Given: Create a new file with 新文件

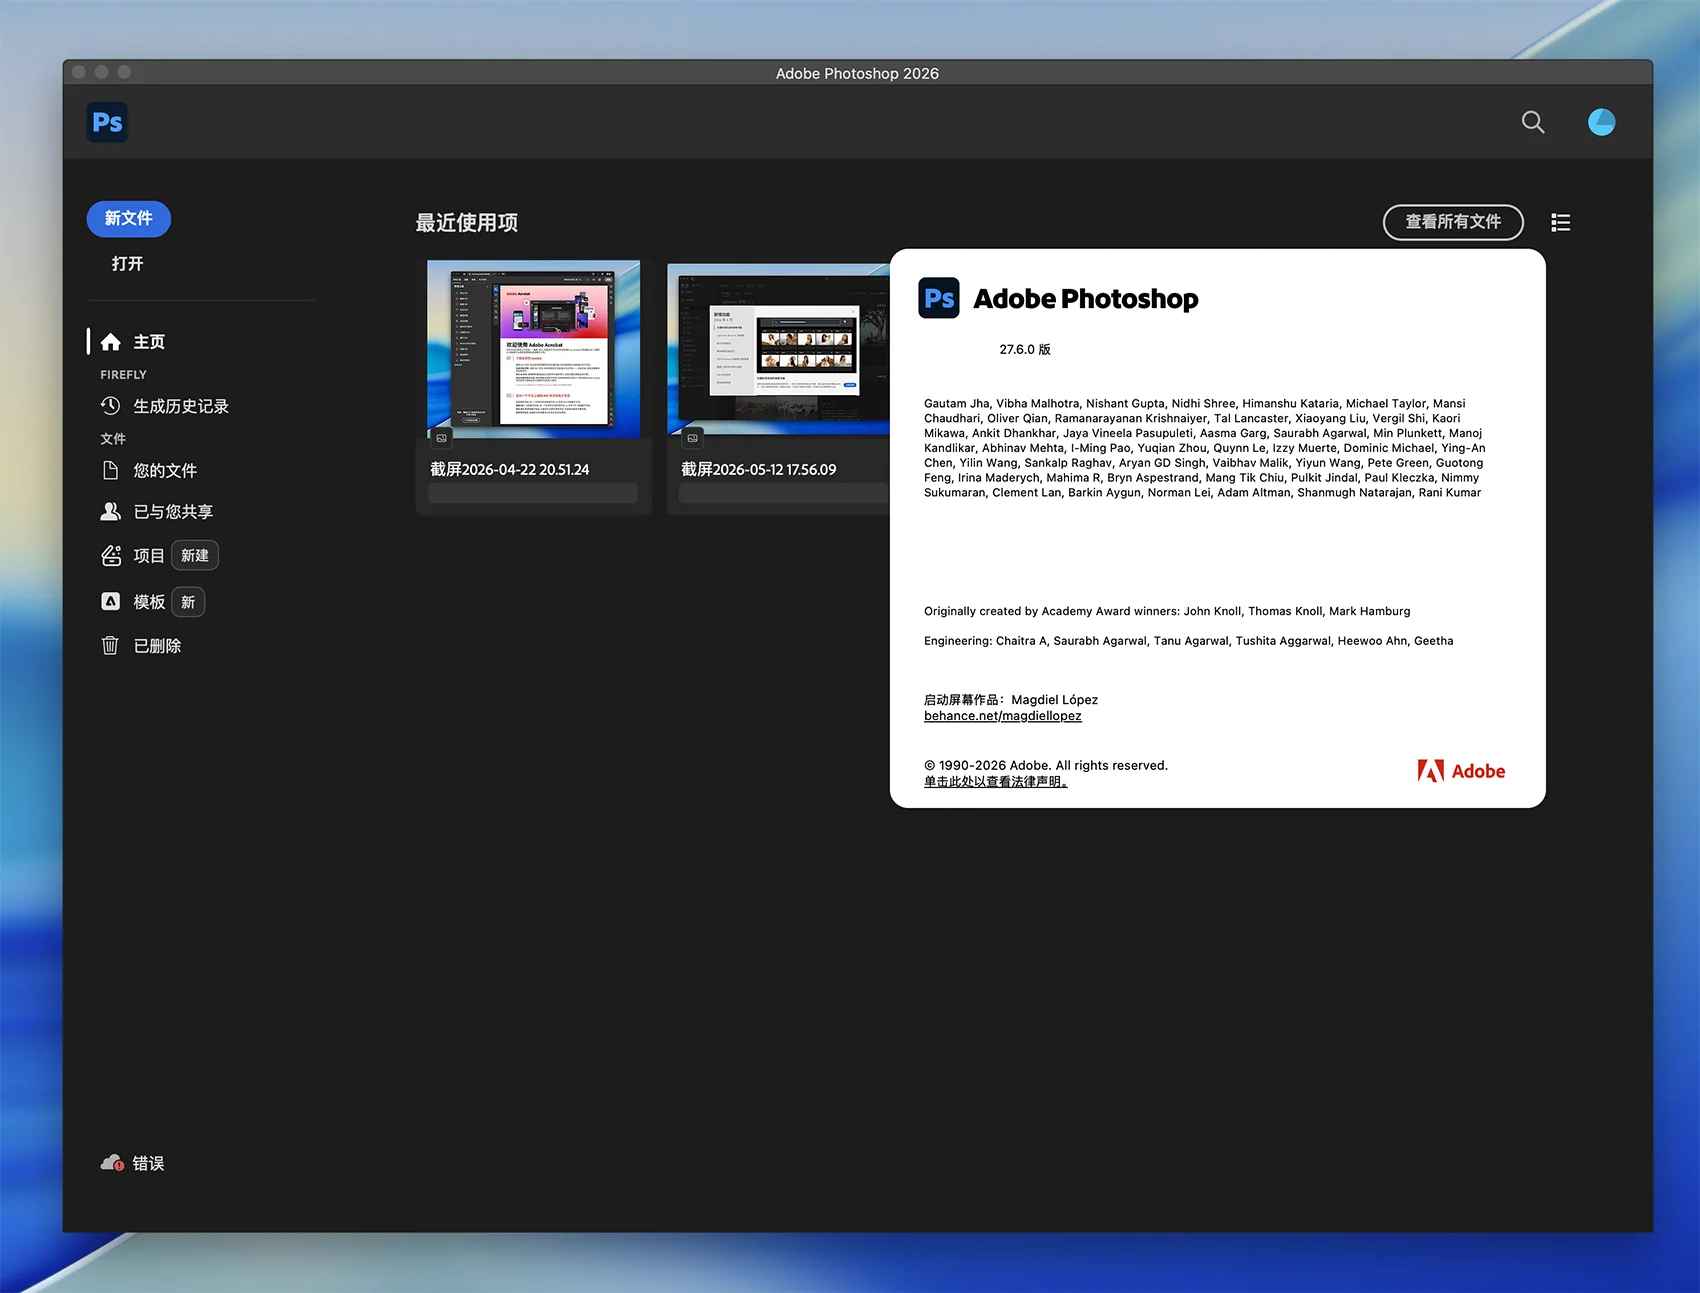Looking at the screenshot, I should (129, 218).
